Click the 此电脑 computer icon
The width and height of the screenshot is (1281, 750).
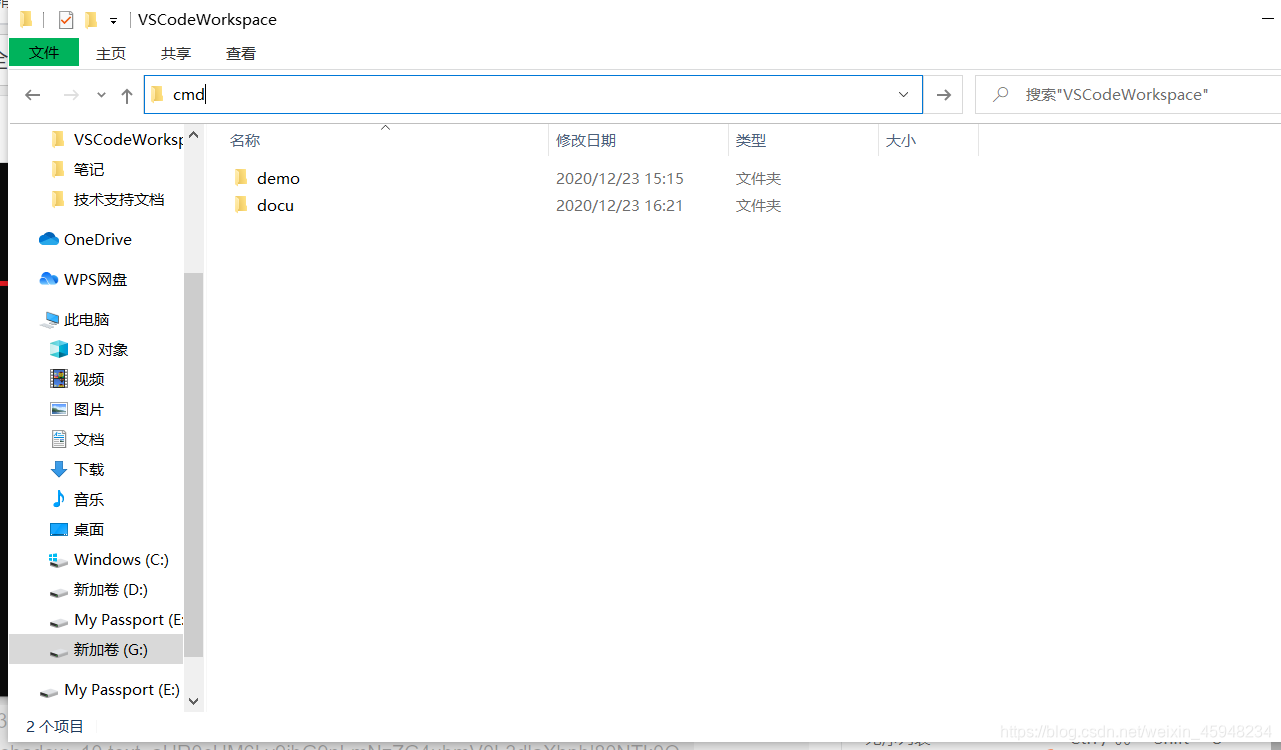tap(49, 320)
